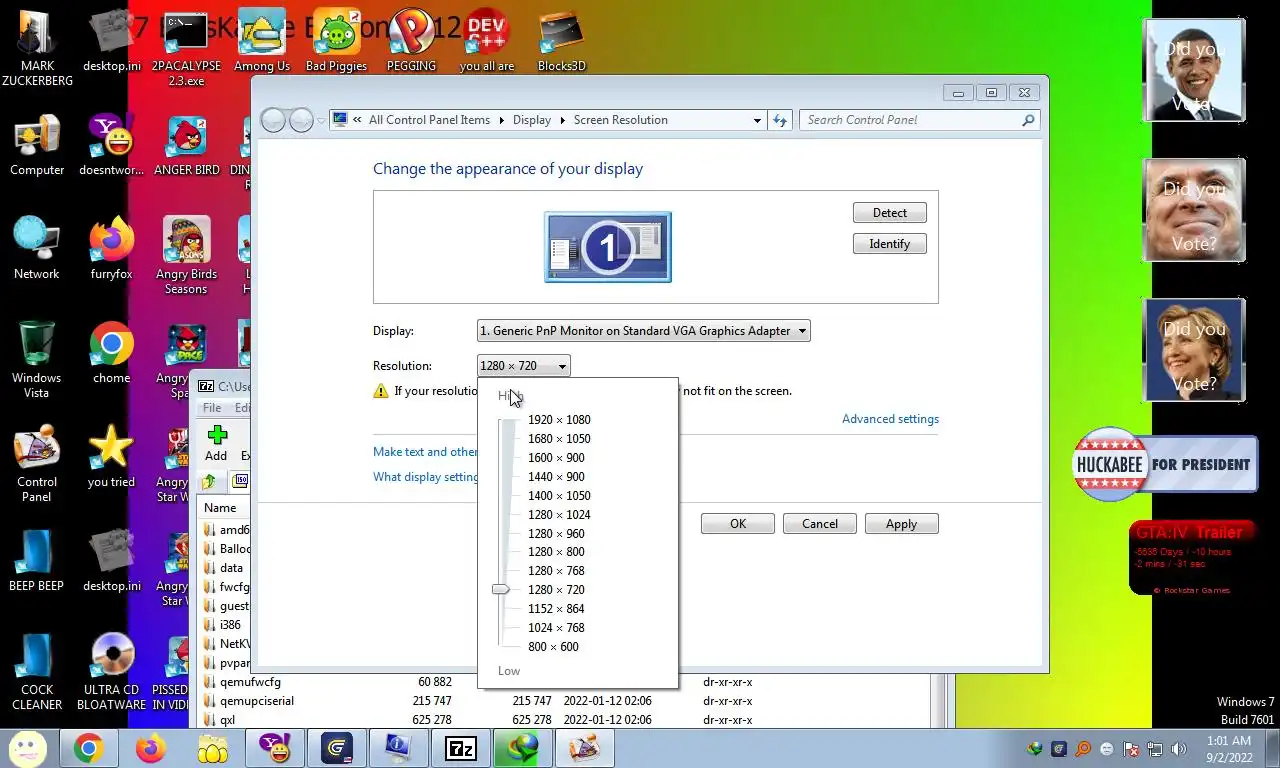Select 1280 × 800 resolution
Screen dimensions: 1280x768
(556, 552)
